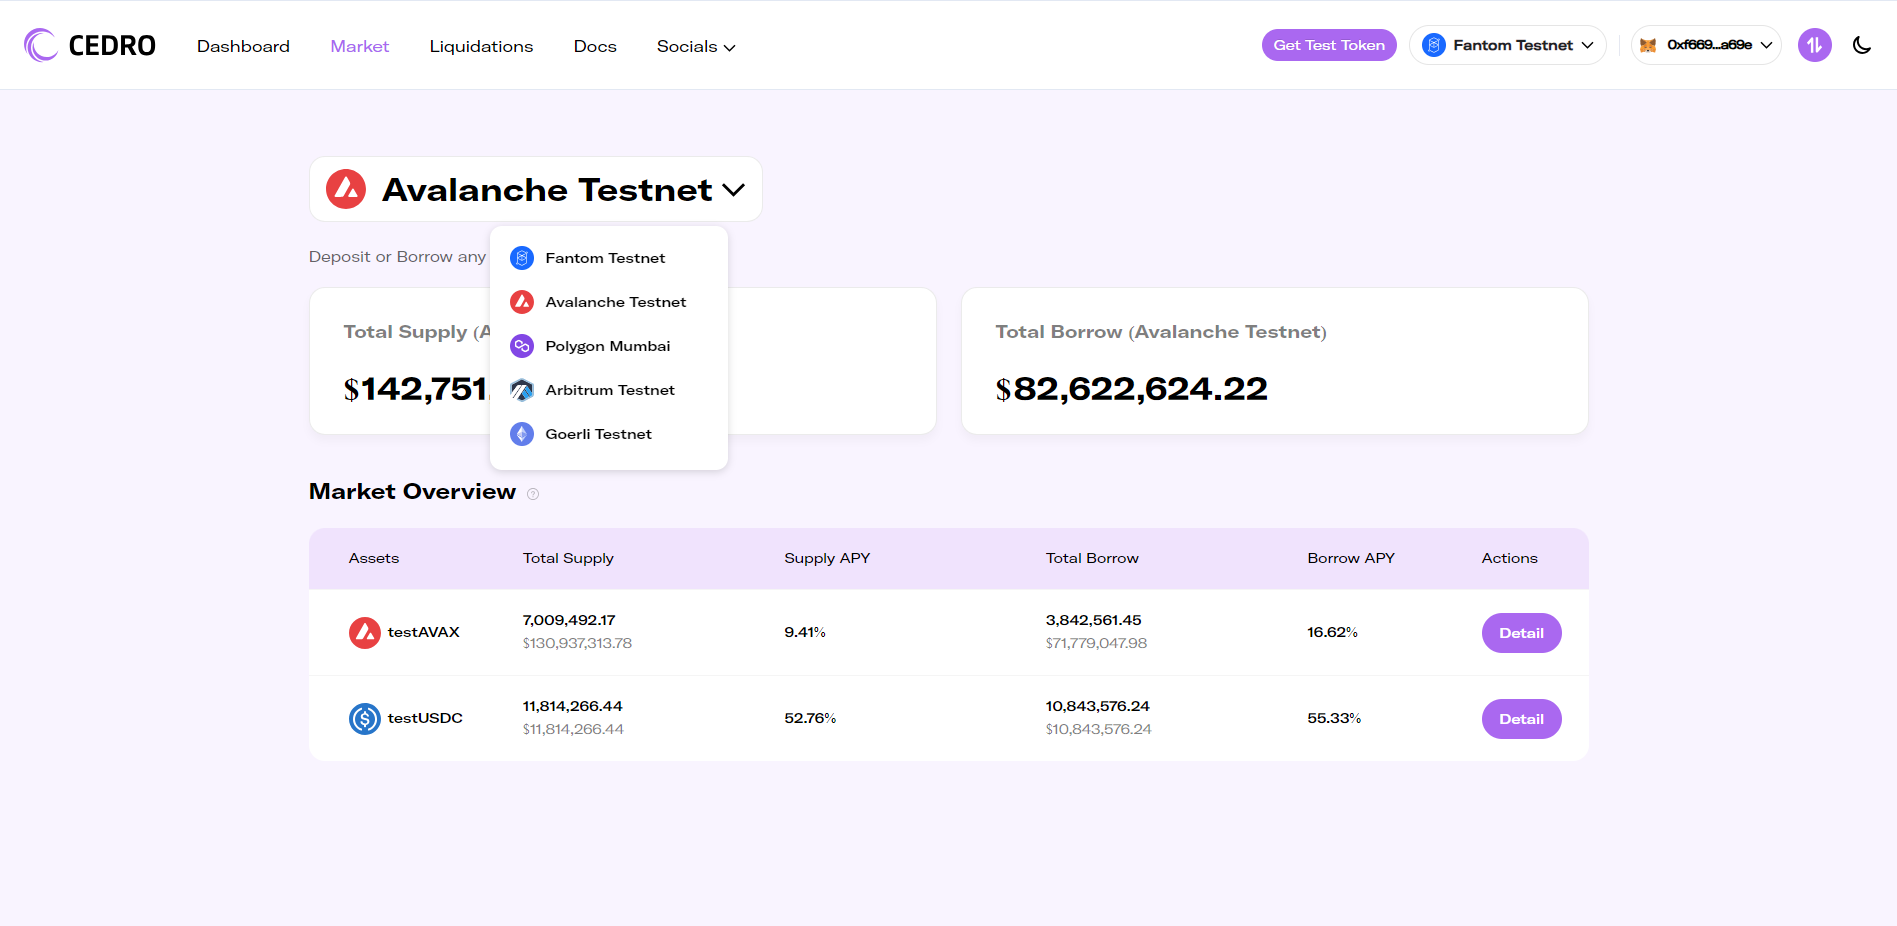The height and width of the screenshot is (926, 1897).
Task: Click the $130,937,313.78 supply value
Action: pos(577,643)
